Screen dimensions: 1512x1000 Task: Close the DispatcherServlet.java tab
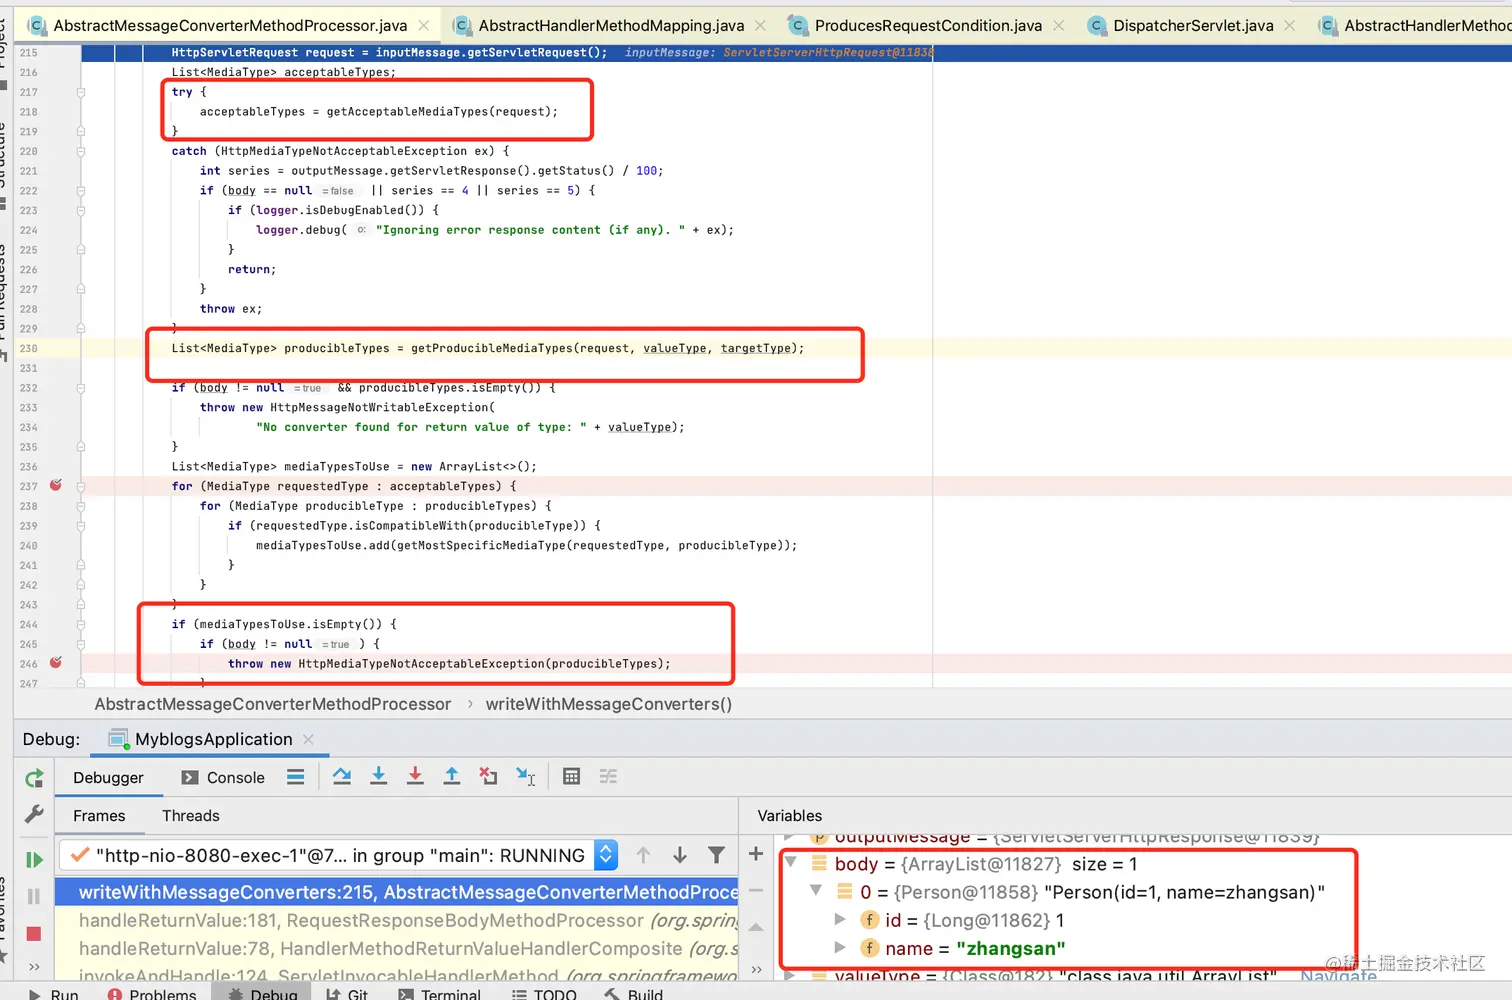(1290, 25)
